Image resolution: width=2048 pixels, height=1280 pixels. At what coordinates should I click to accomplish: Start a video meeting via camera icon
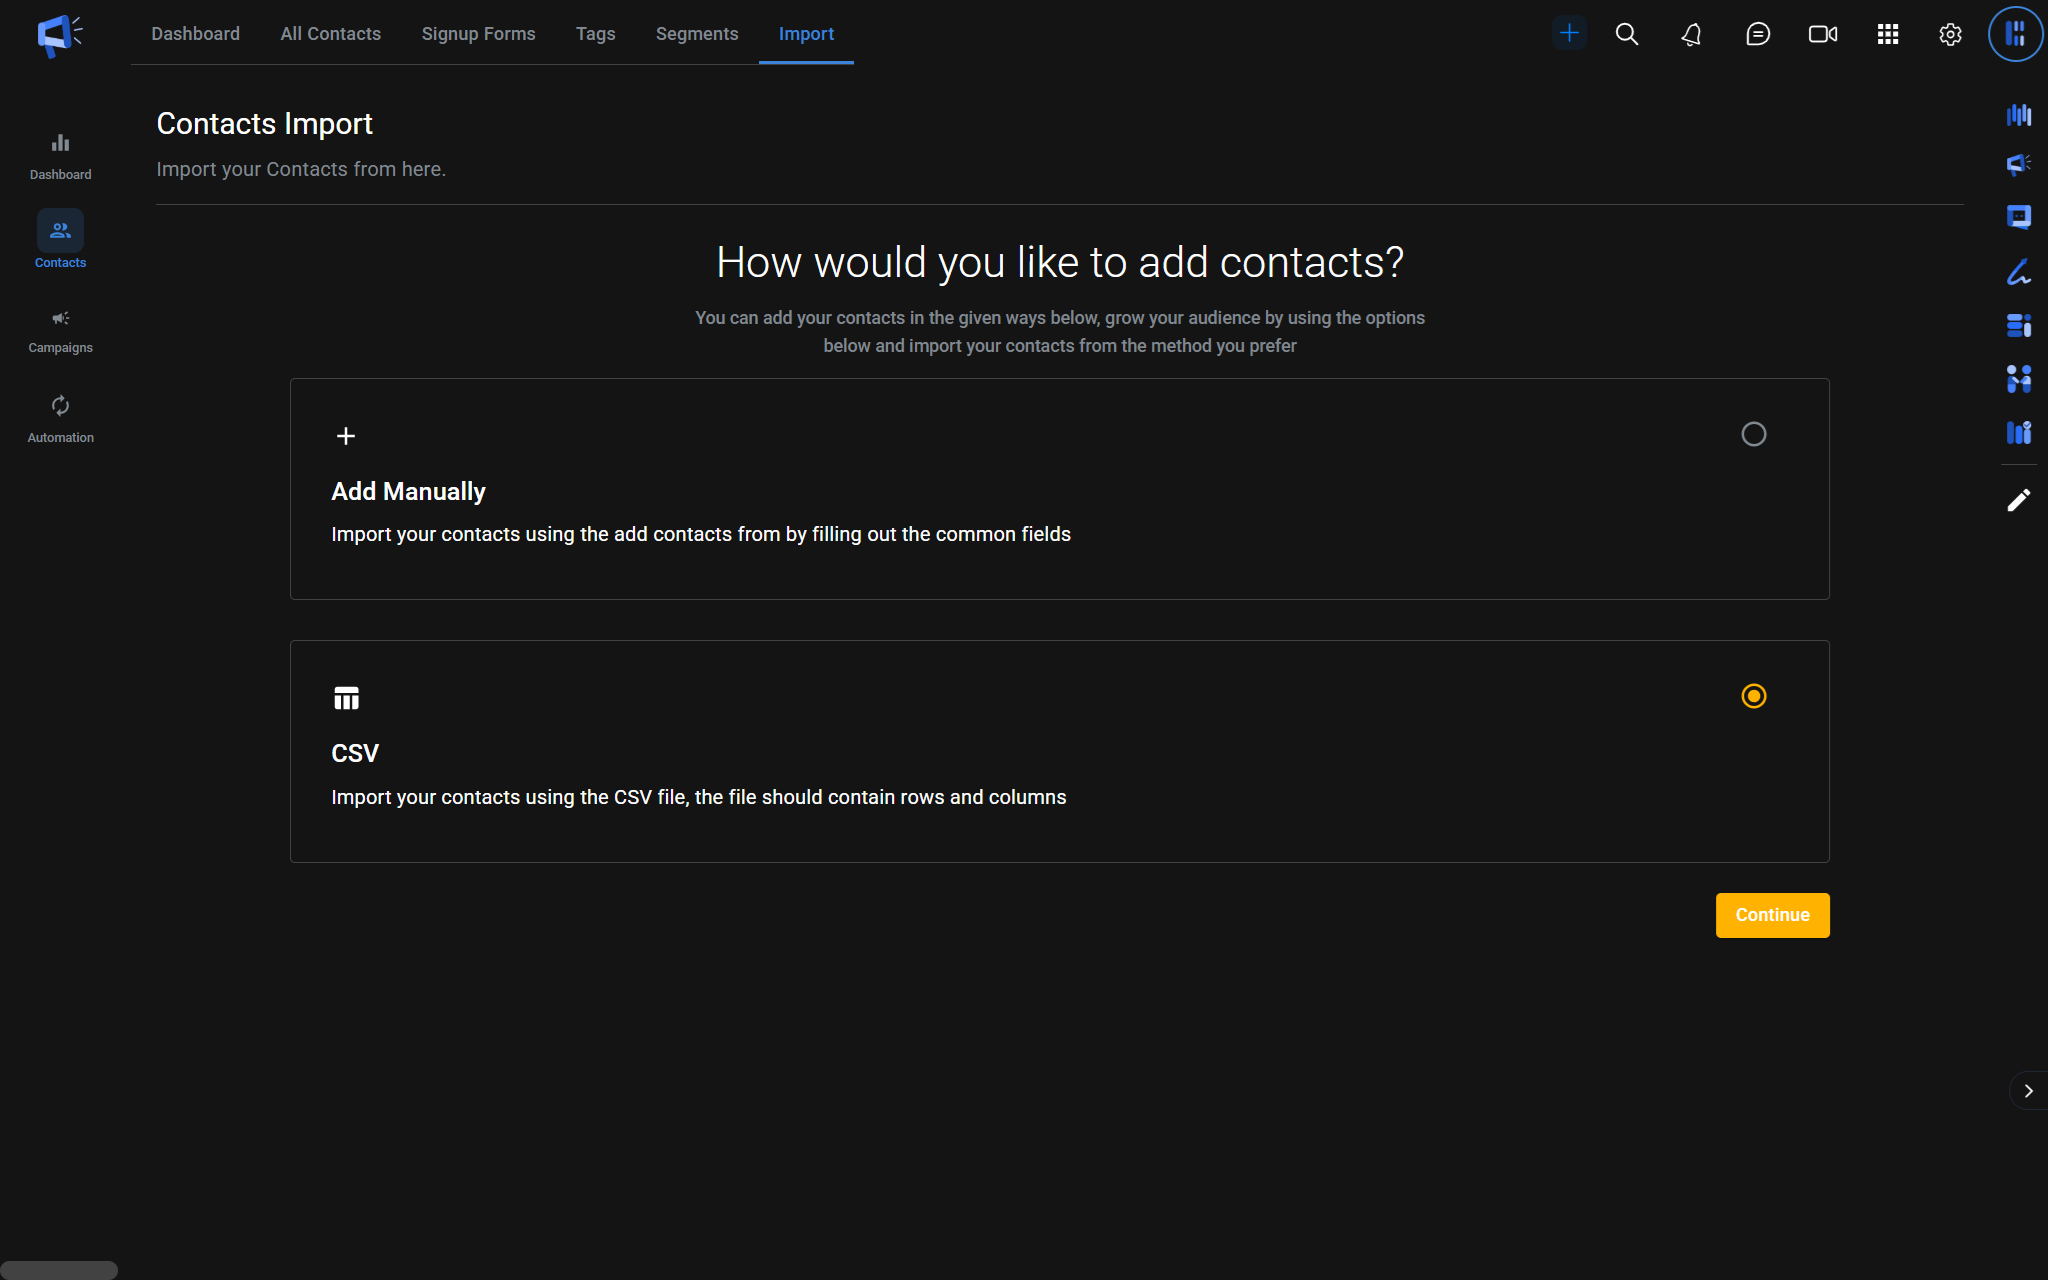1822,34
